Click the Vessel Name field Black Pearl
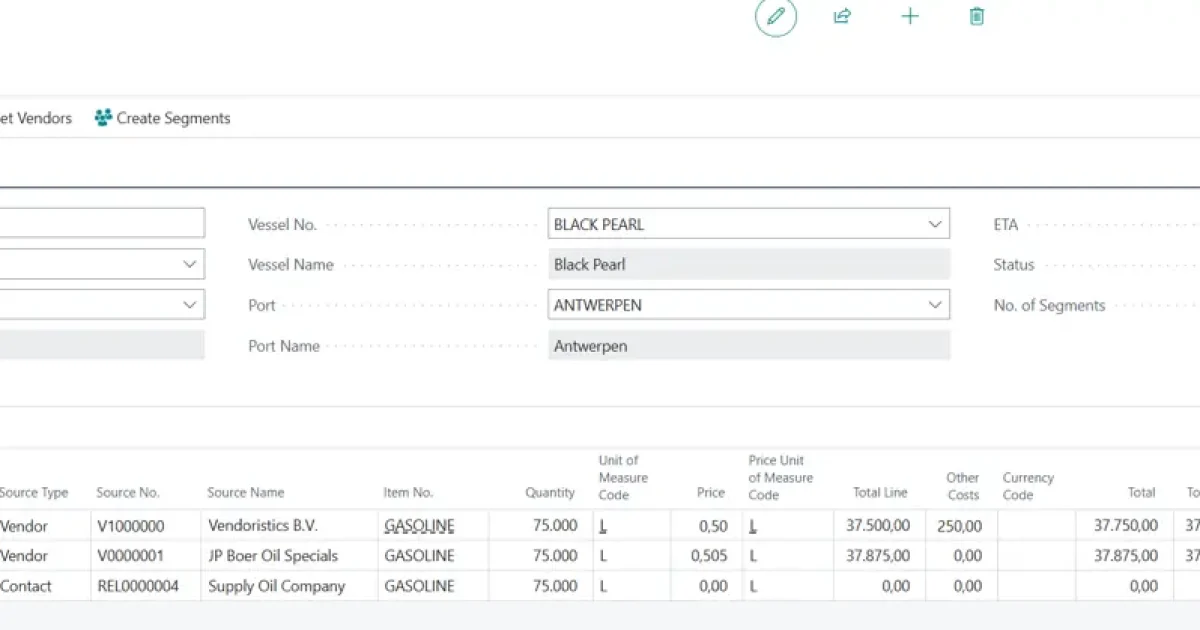Screen dimensions: 1200x630 point(748,265)
